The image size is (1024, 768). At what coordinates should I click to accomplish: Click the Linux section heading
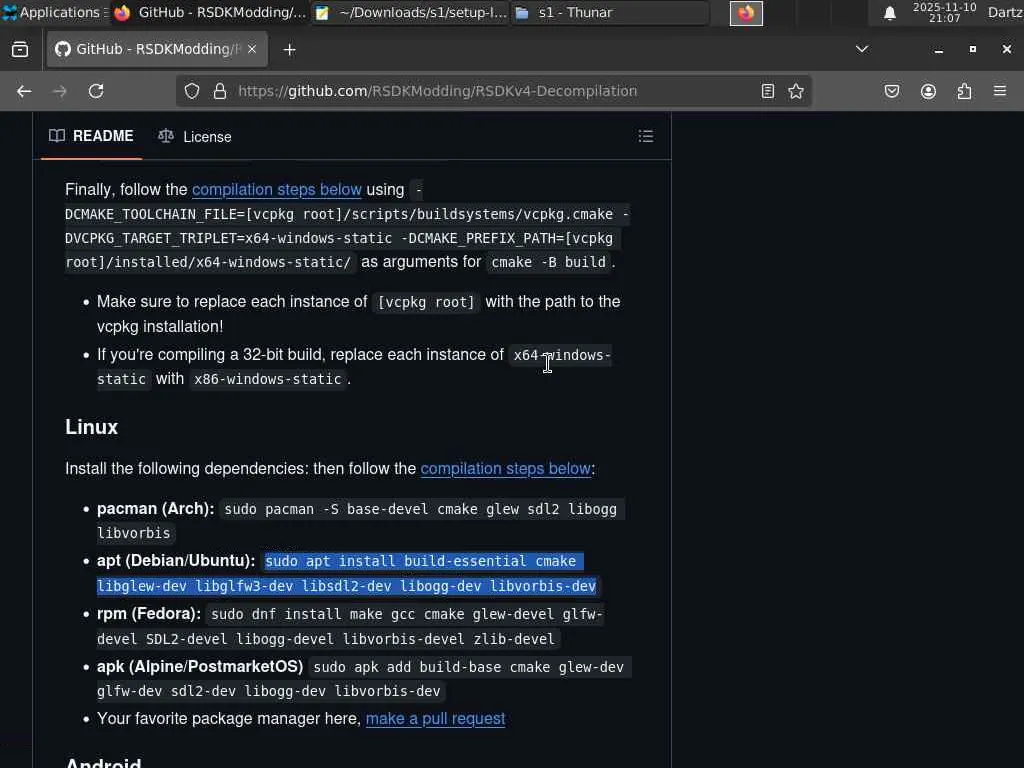tap(91, 427)
